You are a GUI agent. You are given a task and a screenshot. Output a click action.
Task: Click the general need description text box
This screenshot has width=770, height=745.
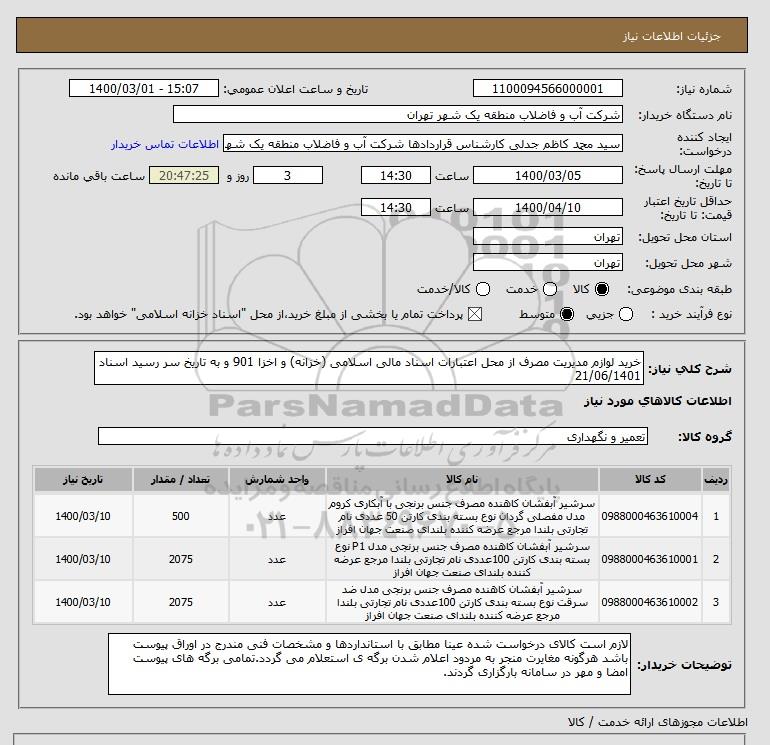[x=369, y=368]
